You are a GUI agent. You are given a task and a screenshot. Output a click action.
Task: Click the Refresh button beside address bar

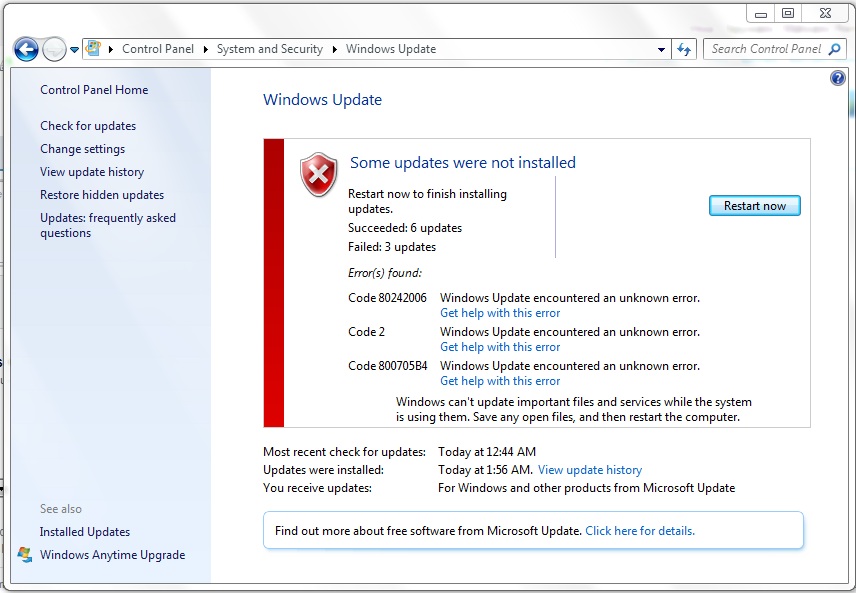[x=683, y=50]
